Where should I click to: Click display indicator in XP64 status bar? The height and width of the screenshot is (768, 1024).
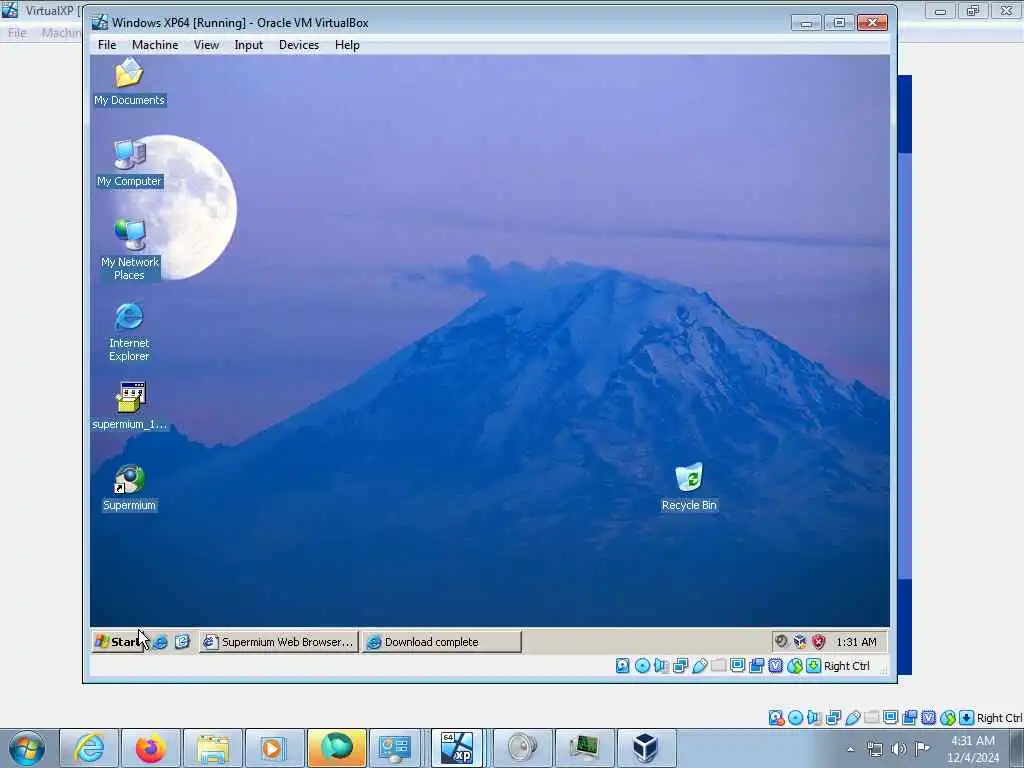pos(738,665)
